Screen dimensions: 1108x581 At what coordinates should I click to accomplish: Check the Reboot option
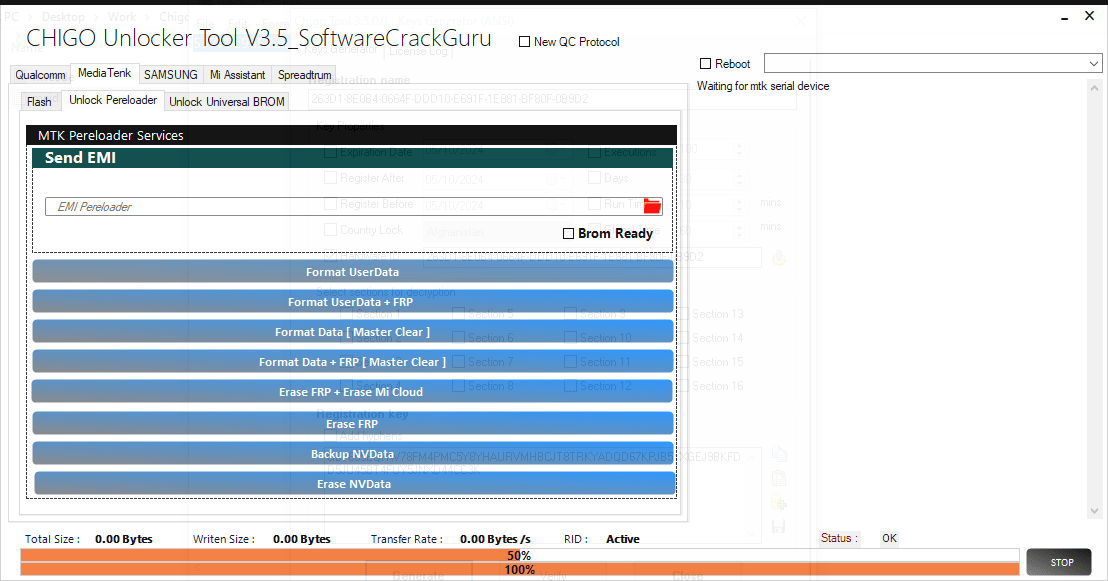point(705,63)
